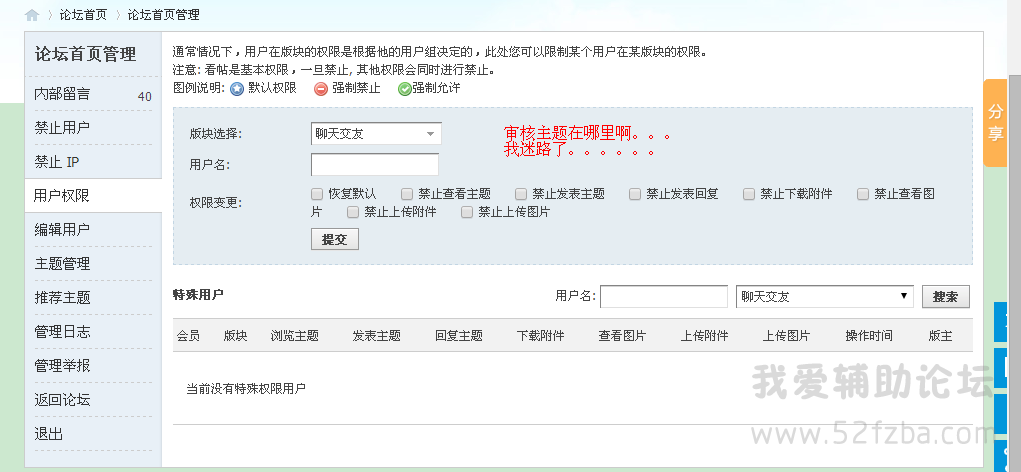Click the orange 分享 side tab
The width and height of the screenshot is (1021, 472).
pos(995,123)
